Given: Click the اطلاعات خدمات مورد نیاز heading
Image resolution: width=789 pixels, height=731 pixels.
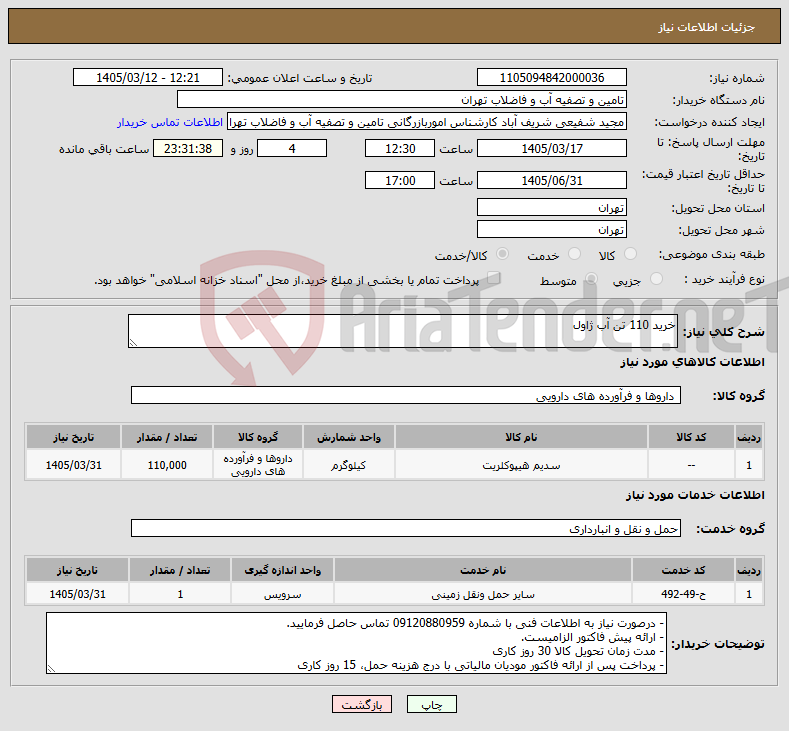Looking at the screenshot, I should (695, 495).
